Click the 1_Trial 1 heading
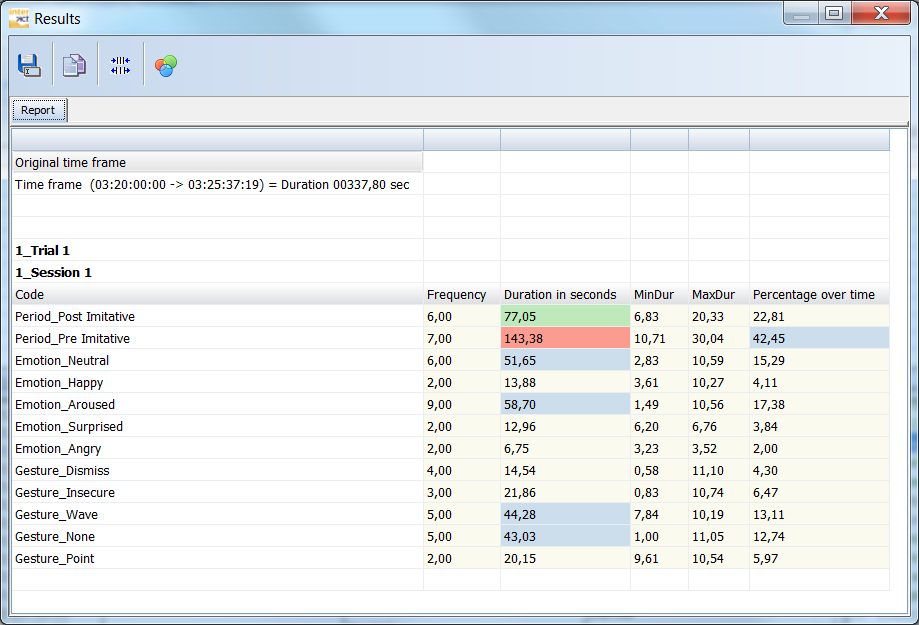The width and height of the screenshot is (919, 625). (x=40, y=250)
